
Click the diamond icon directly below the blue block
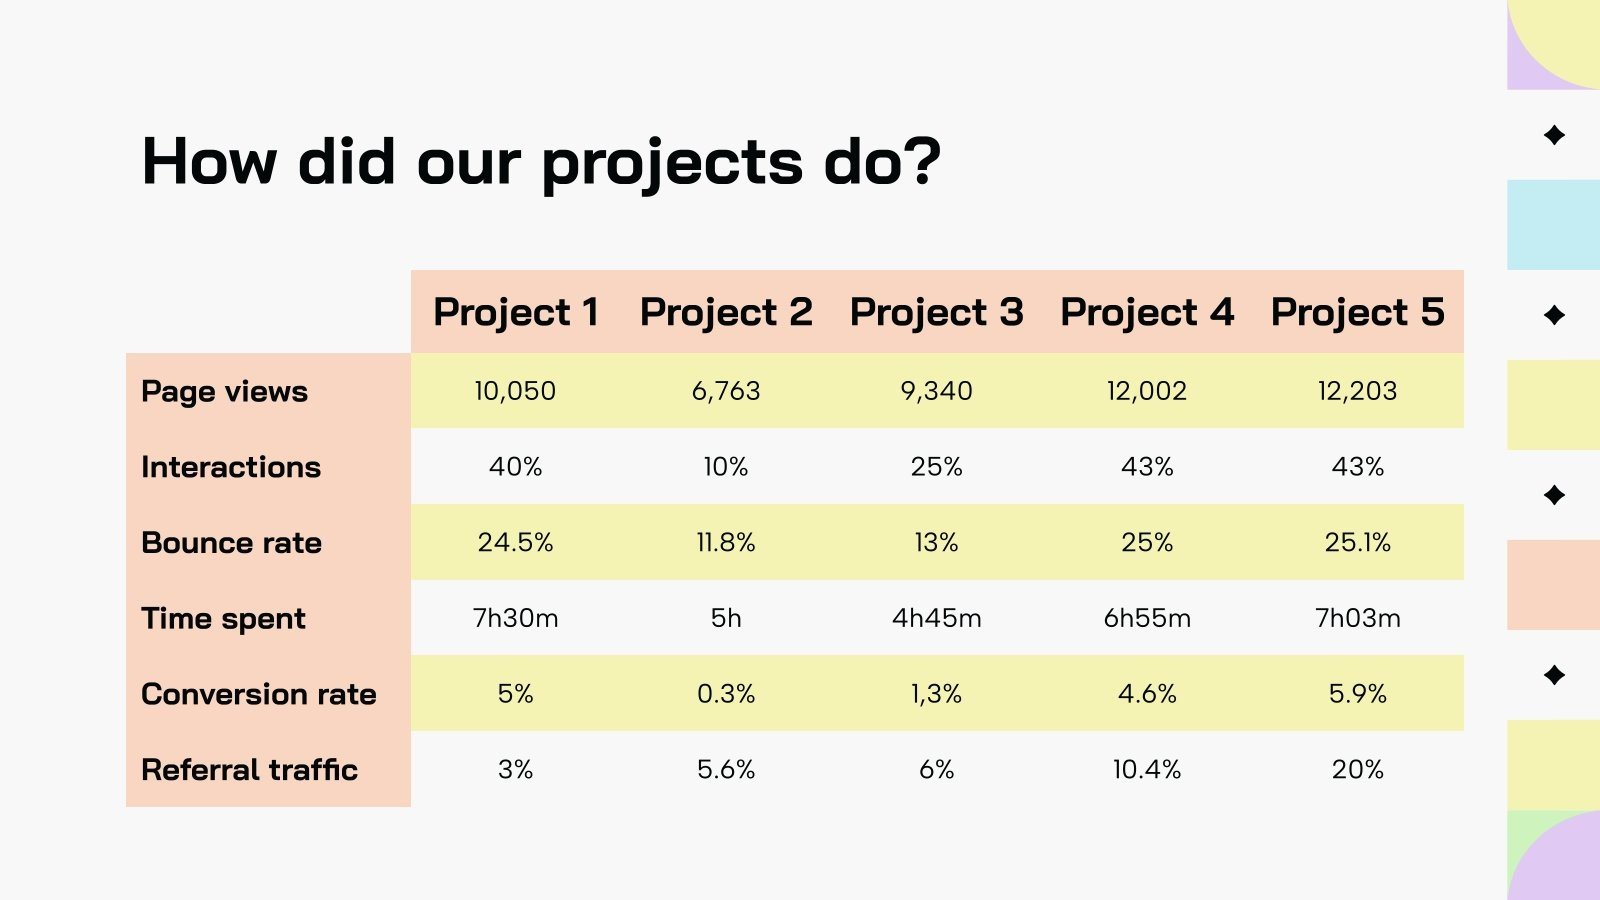tap(1554, 315)
